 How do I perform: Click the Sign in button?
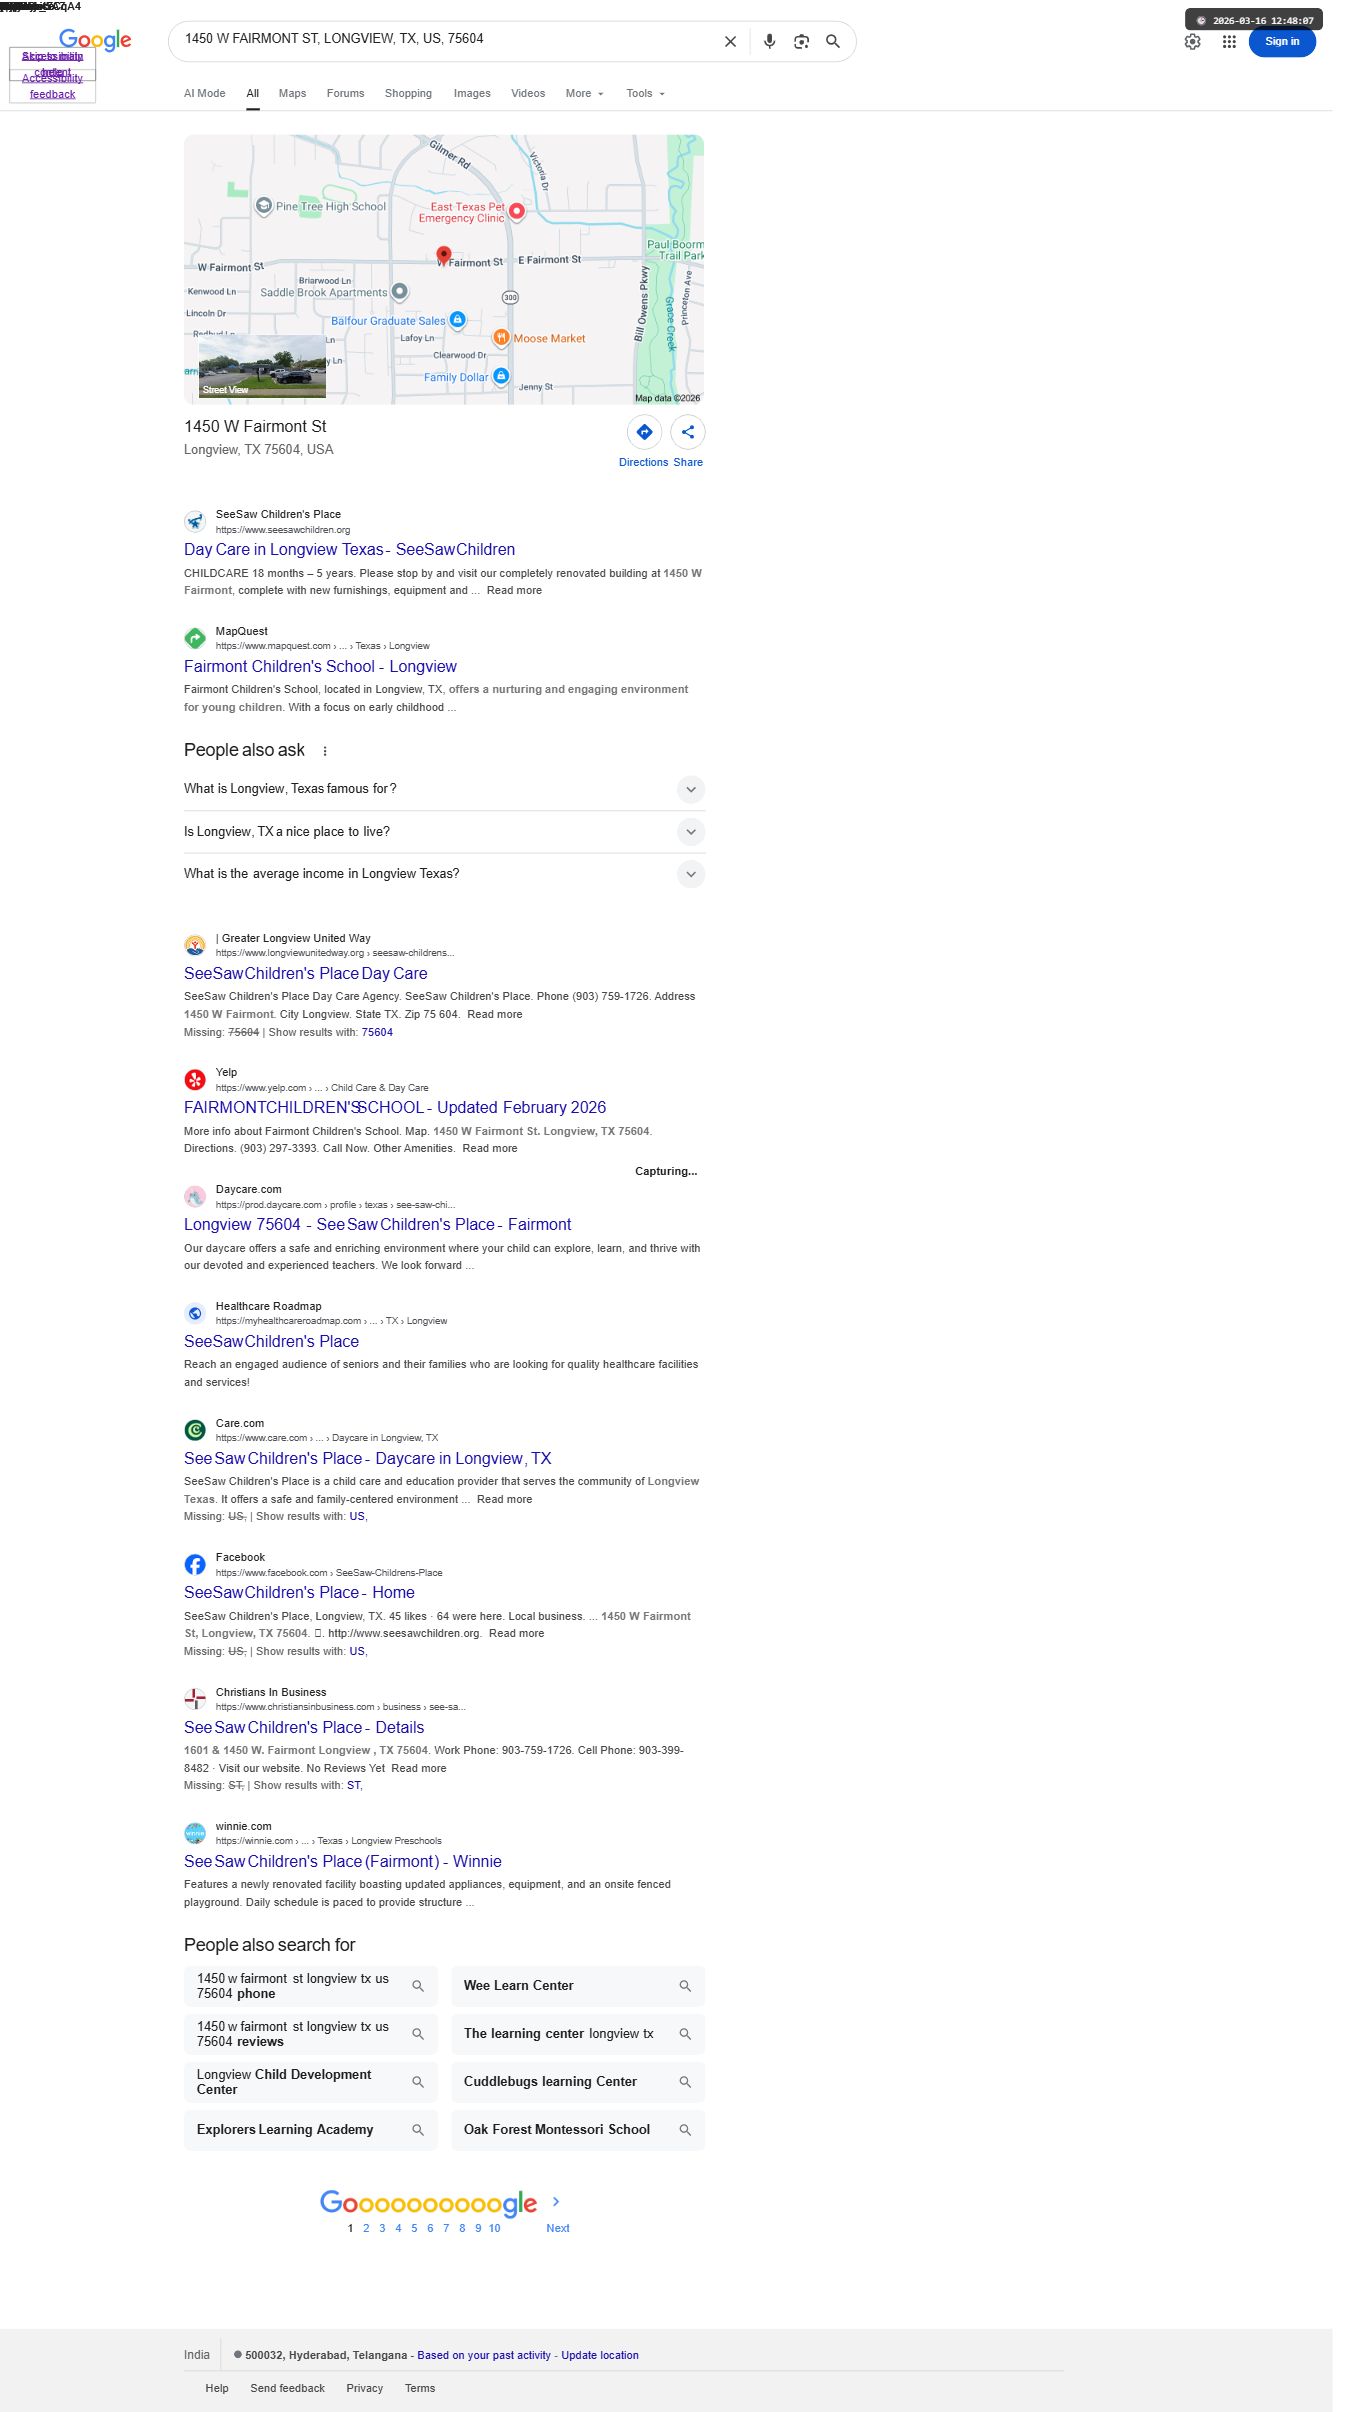tap(1282, 42)
